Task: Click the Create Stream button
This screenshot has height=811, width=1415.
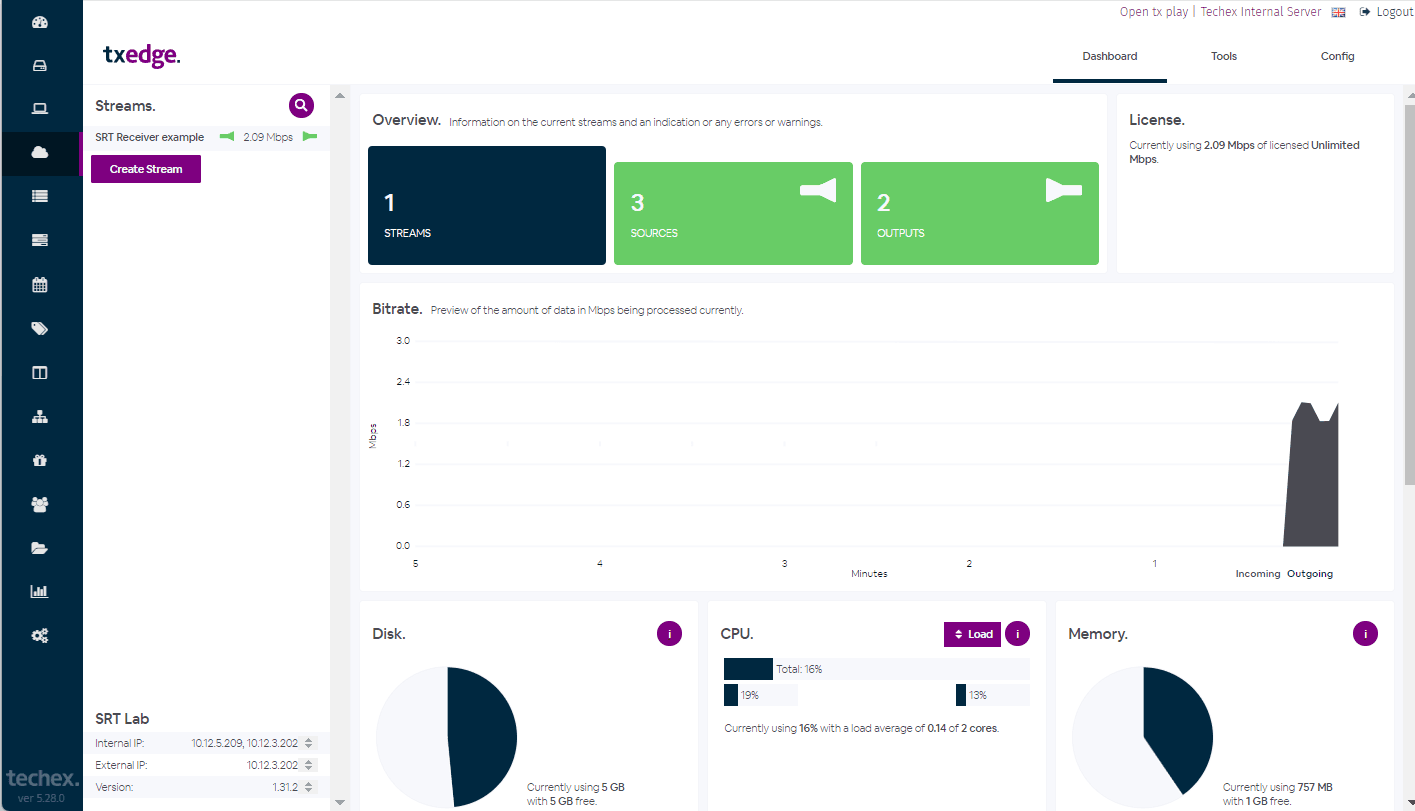Action: (146, 169)
